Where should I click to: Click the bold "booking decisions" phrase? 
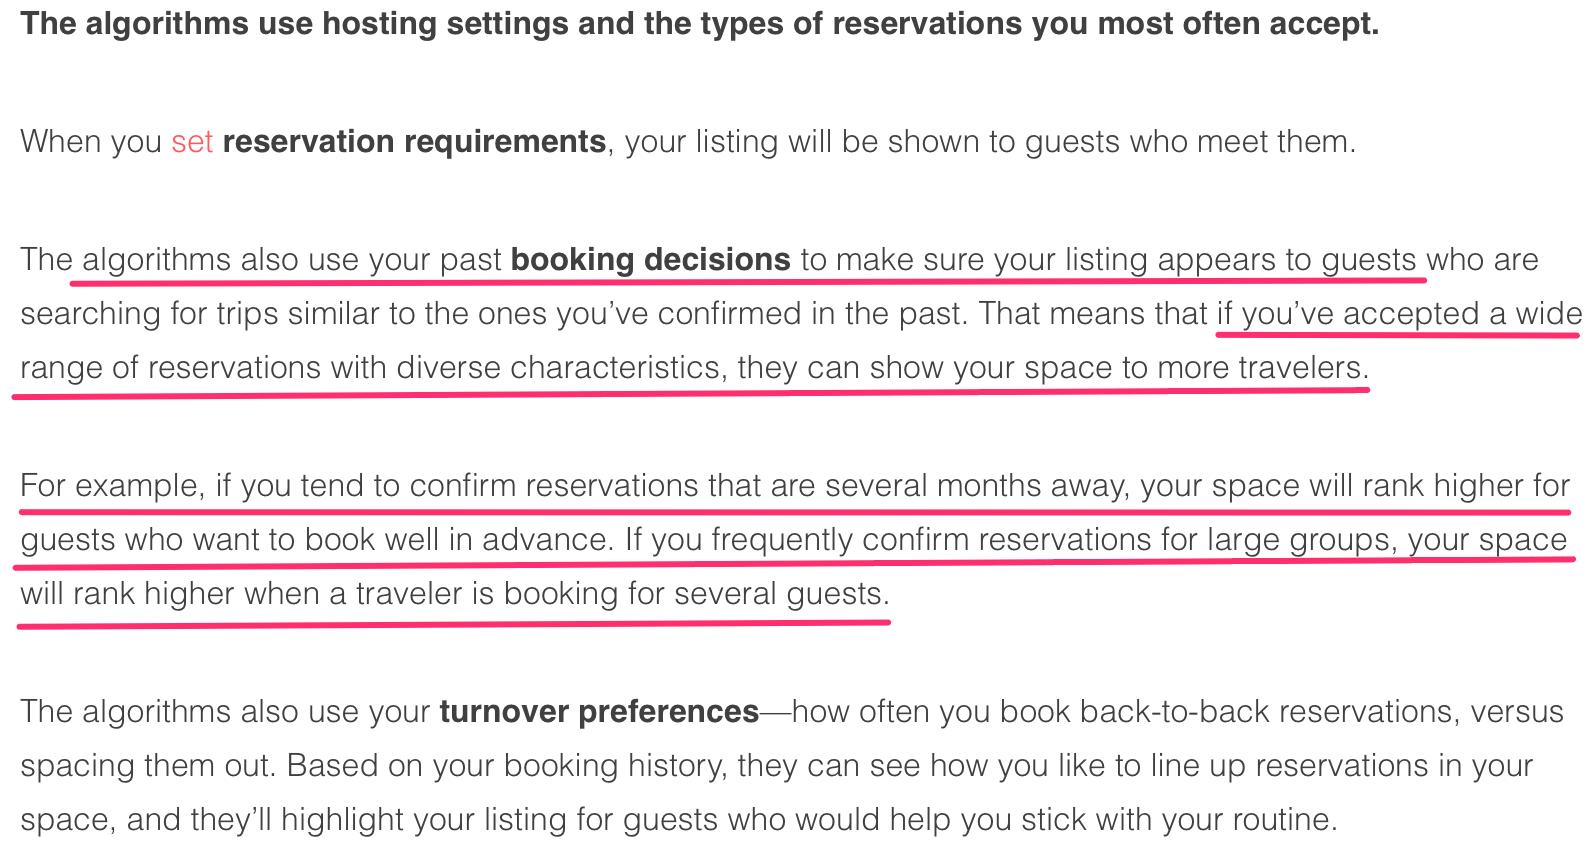[x=651, y=260]
